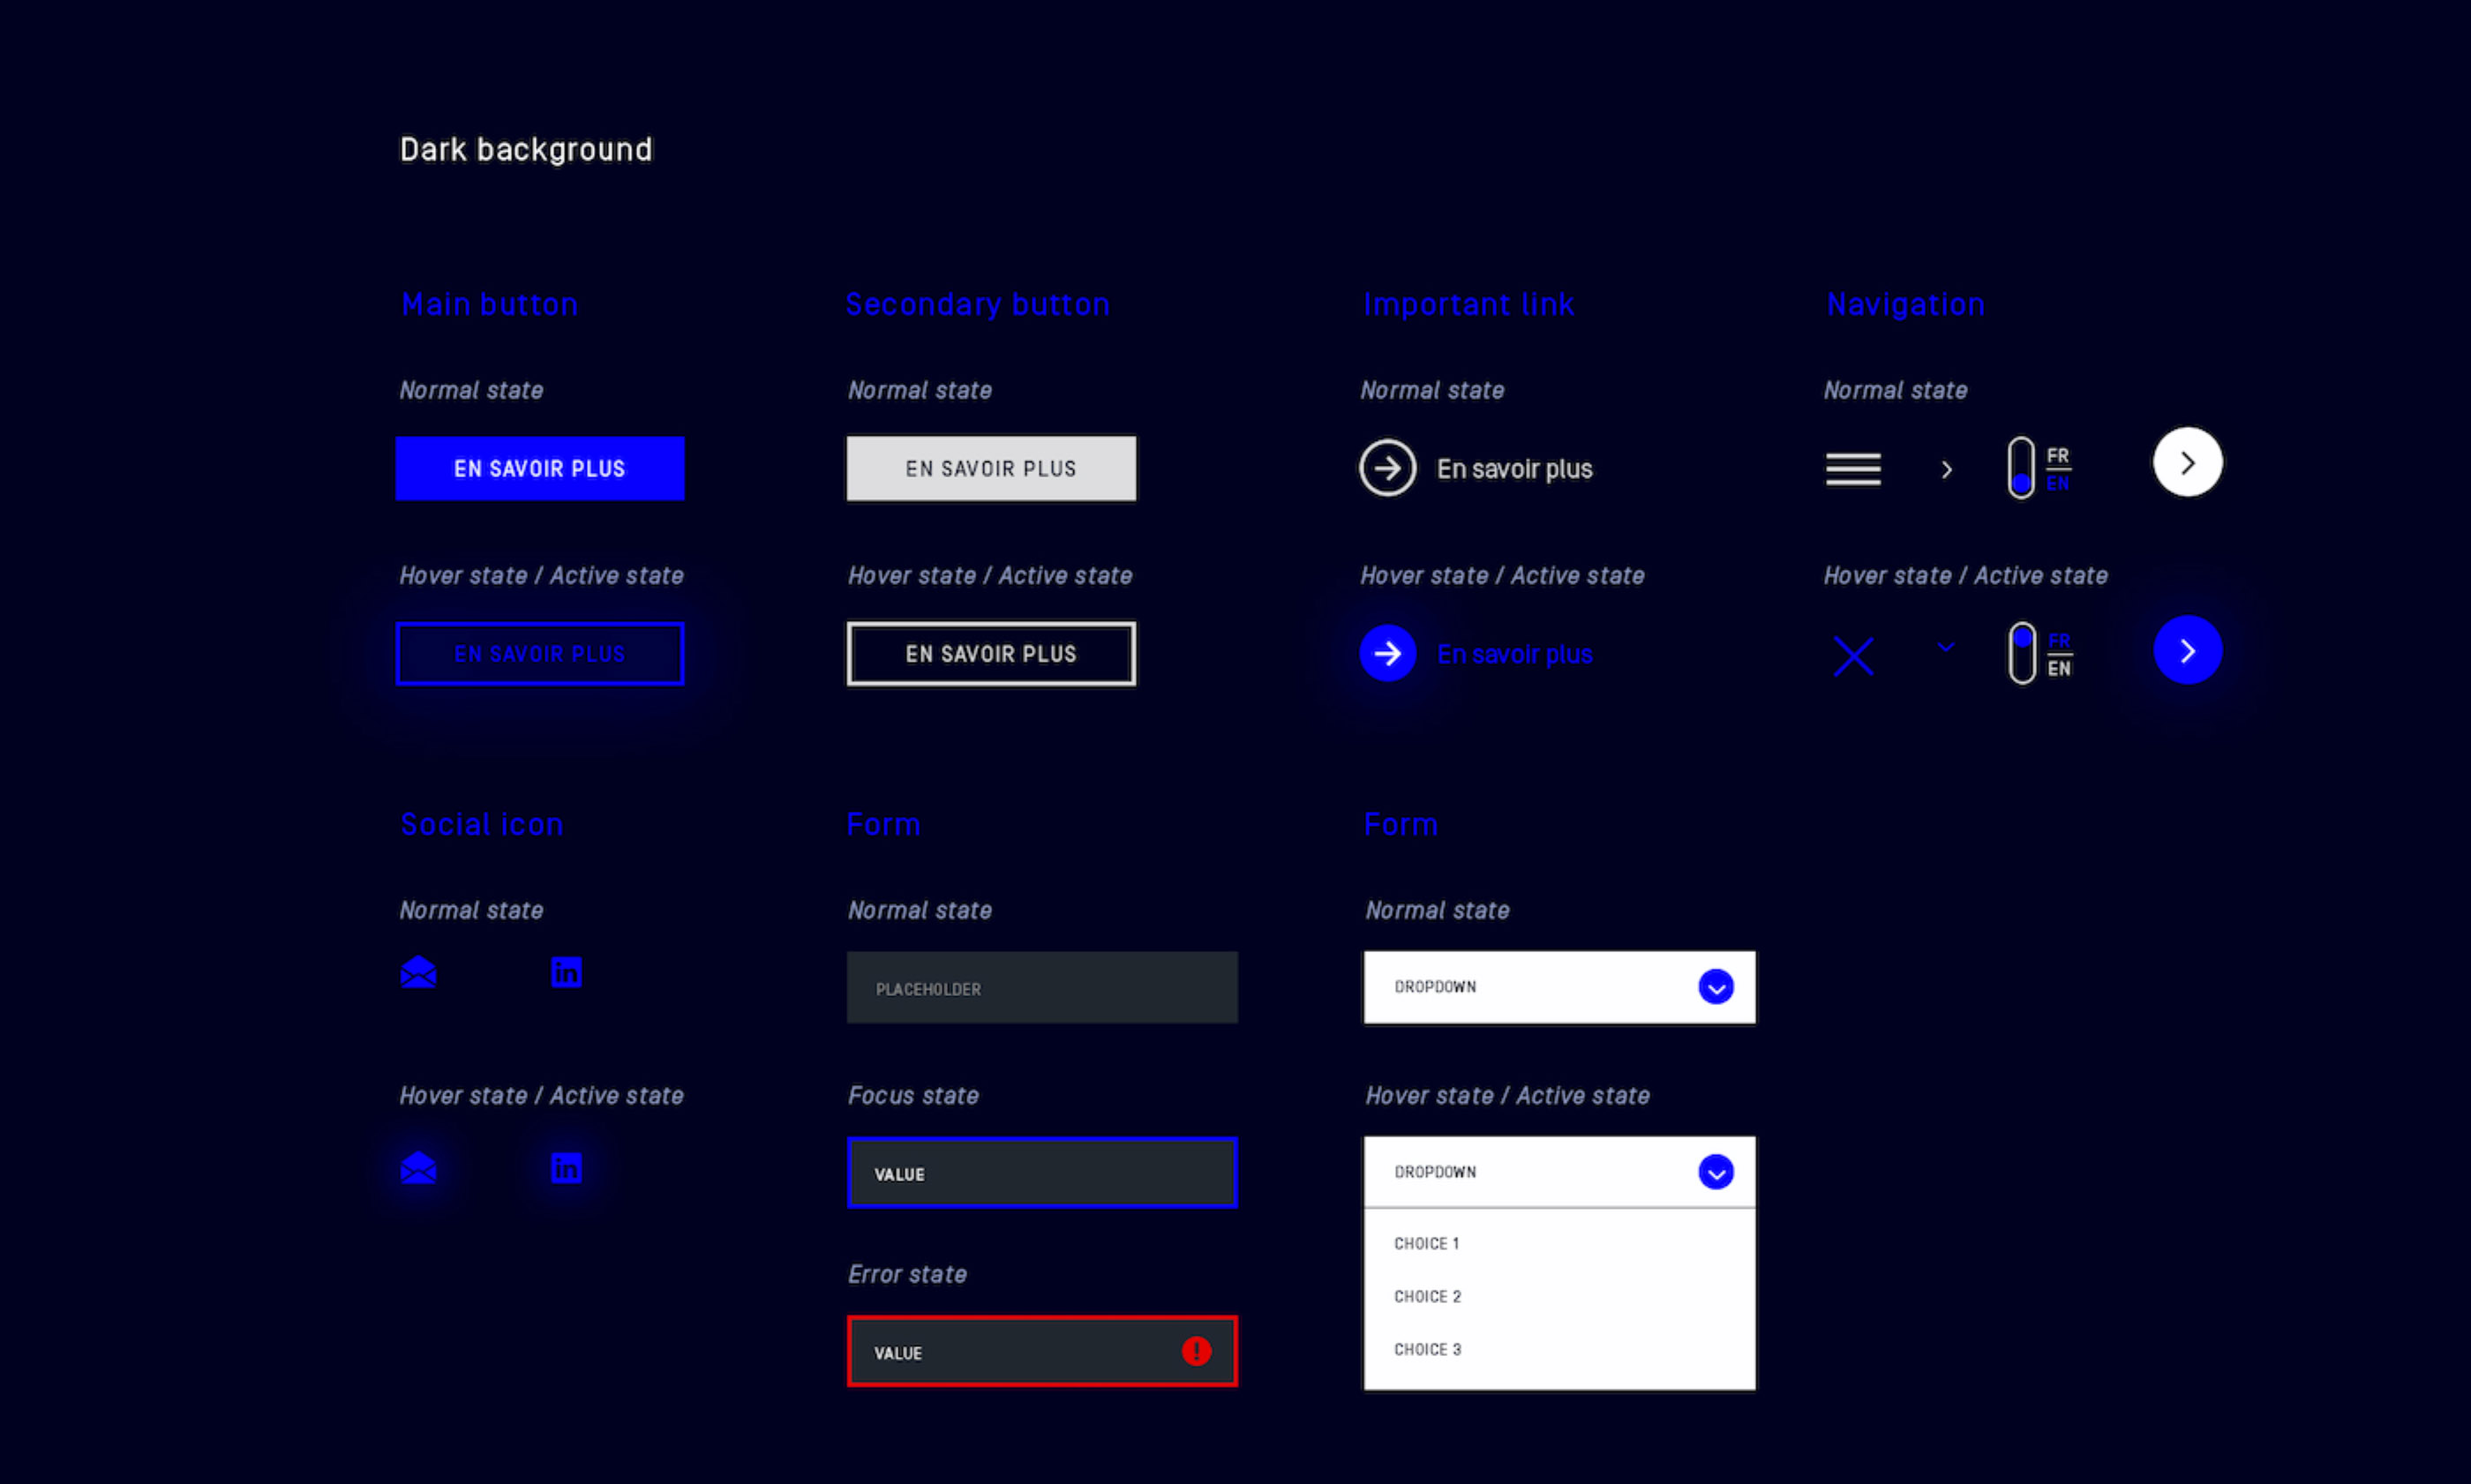Click the Important link section heading
The height and width of the screenshot is (1484, 2471).
1469,304
